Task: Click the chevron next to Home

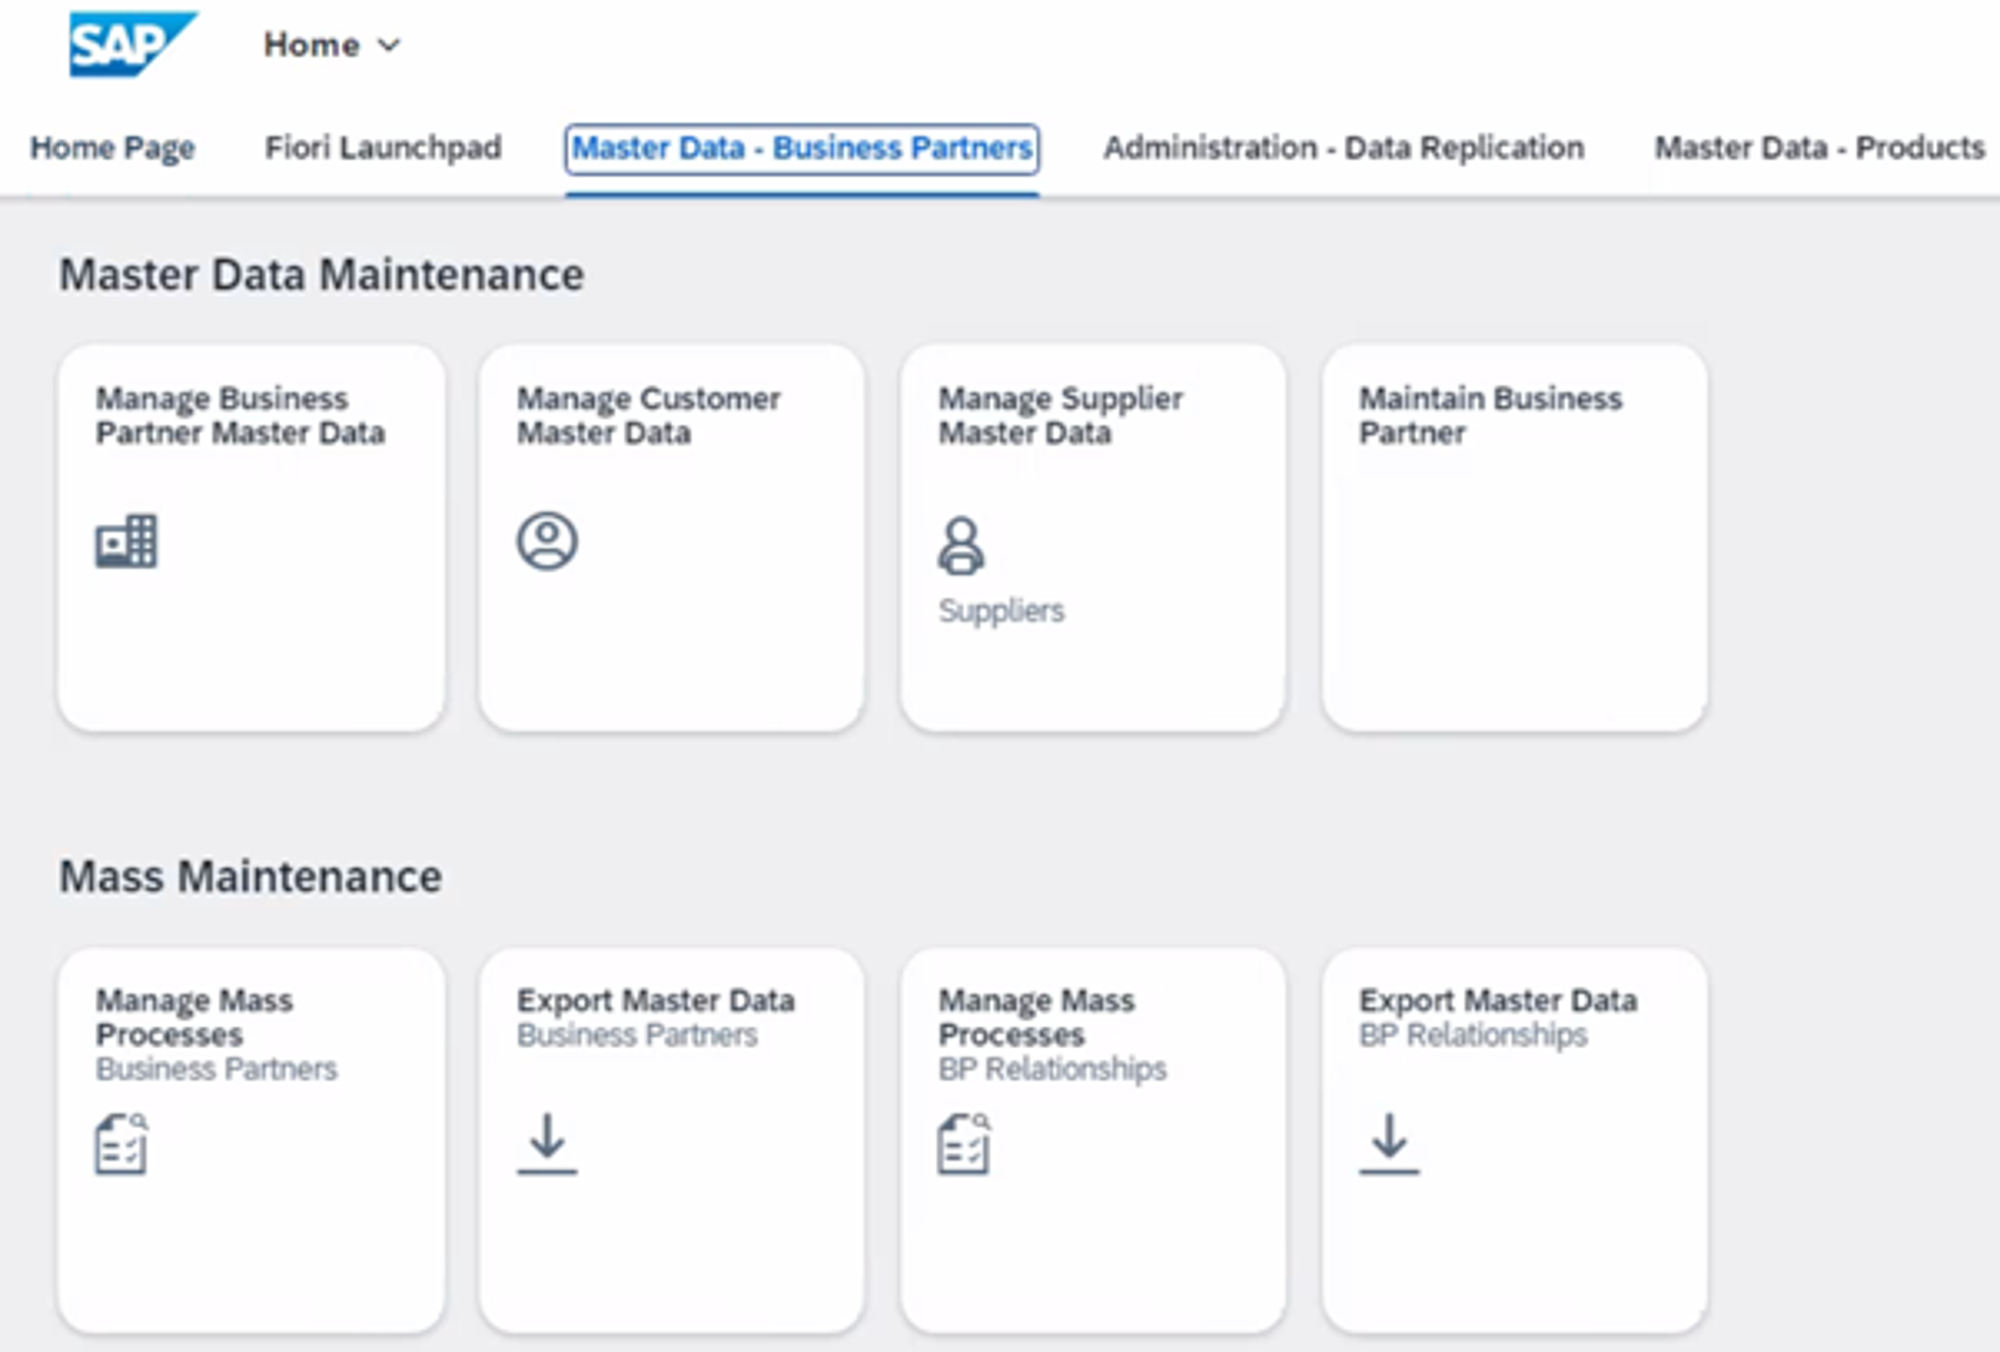Action: (389, 46)
